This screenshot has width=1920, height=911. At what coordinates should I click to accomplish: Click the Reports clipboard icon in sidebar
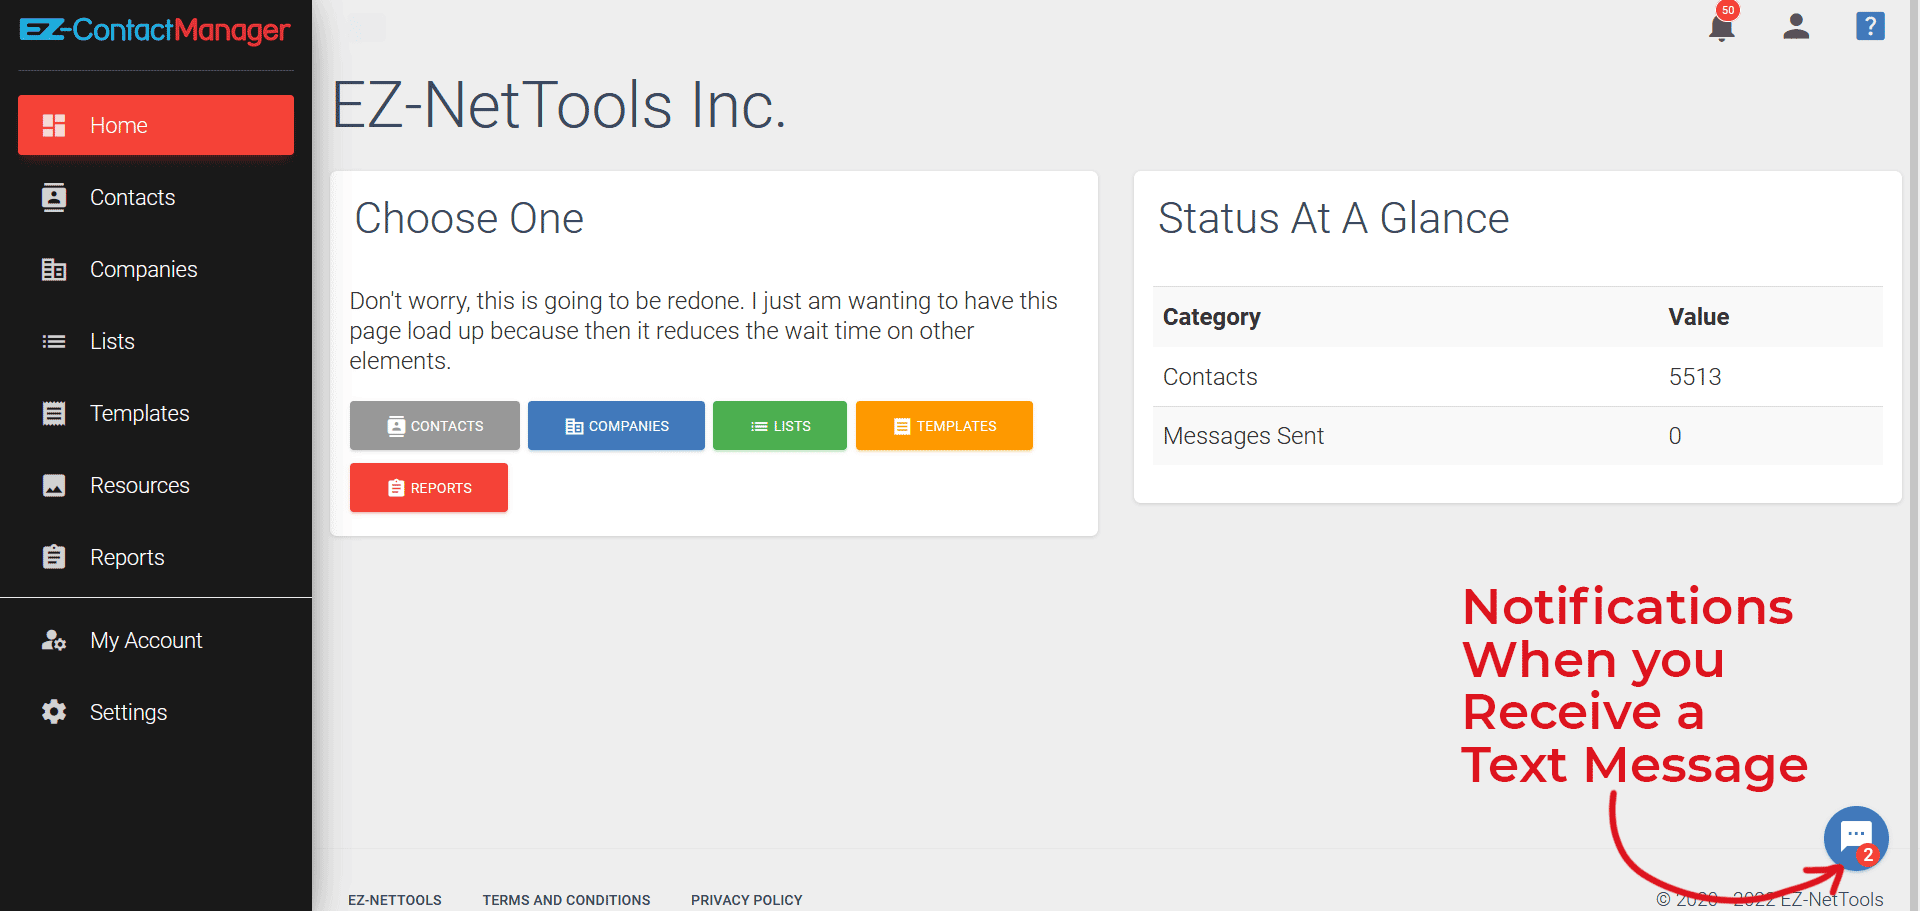54,557
